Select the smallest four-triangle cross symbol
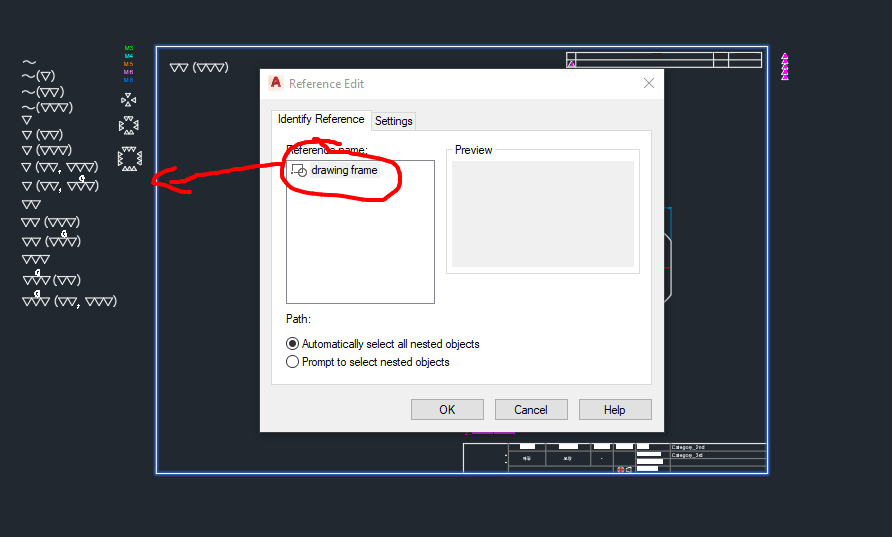892x537 pixels. (x=129, y=100)
